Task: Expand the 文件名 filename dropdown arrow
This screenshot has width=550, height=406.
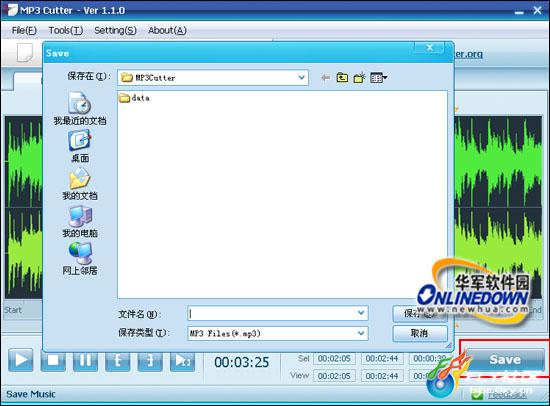Action: pyautogui.click(x=361, y=313)
